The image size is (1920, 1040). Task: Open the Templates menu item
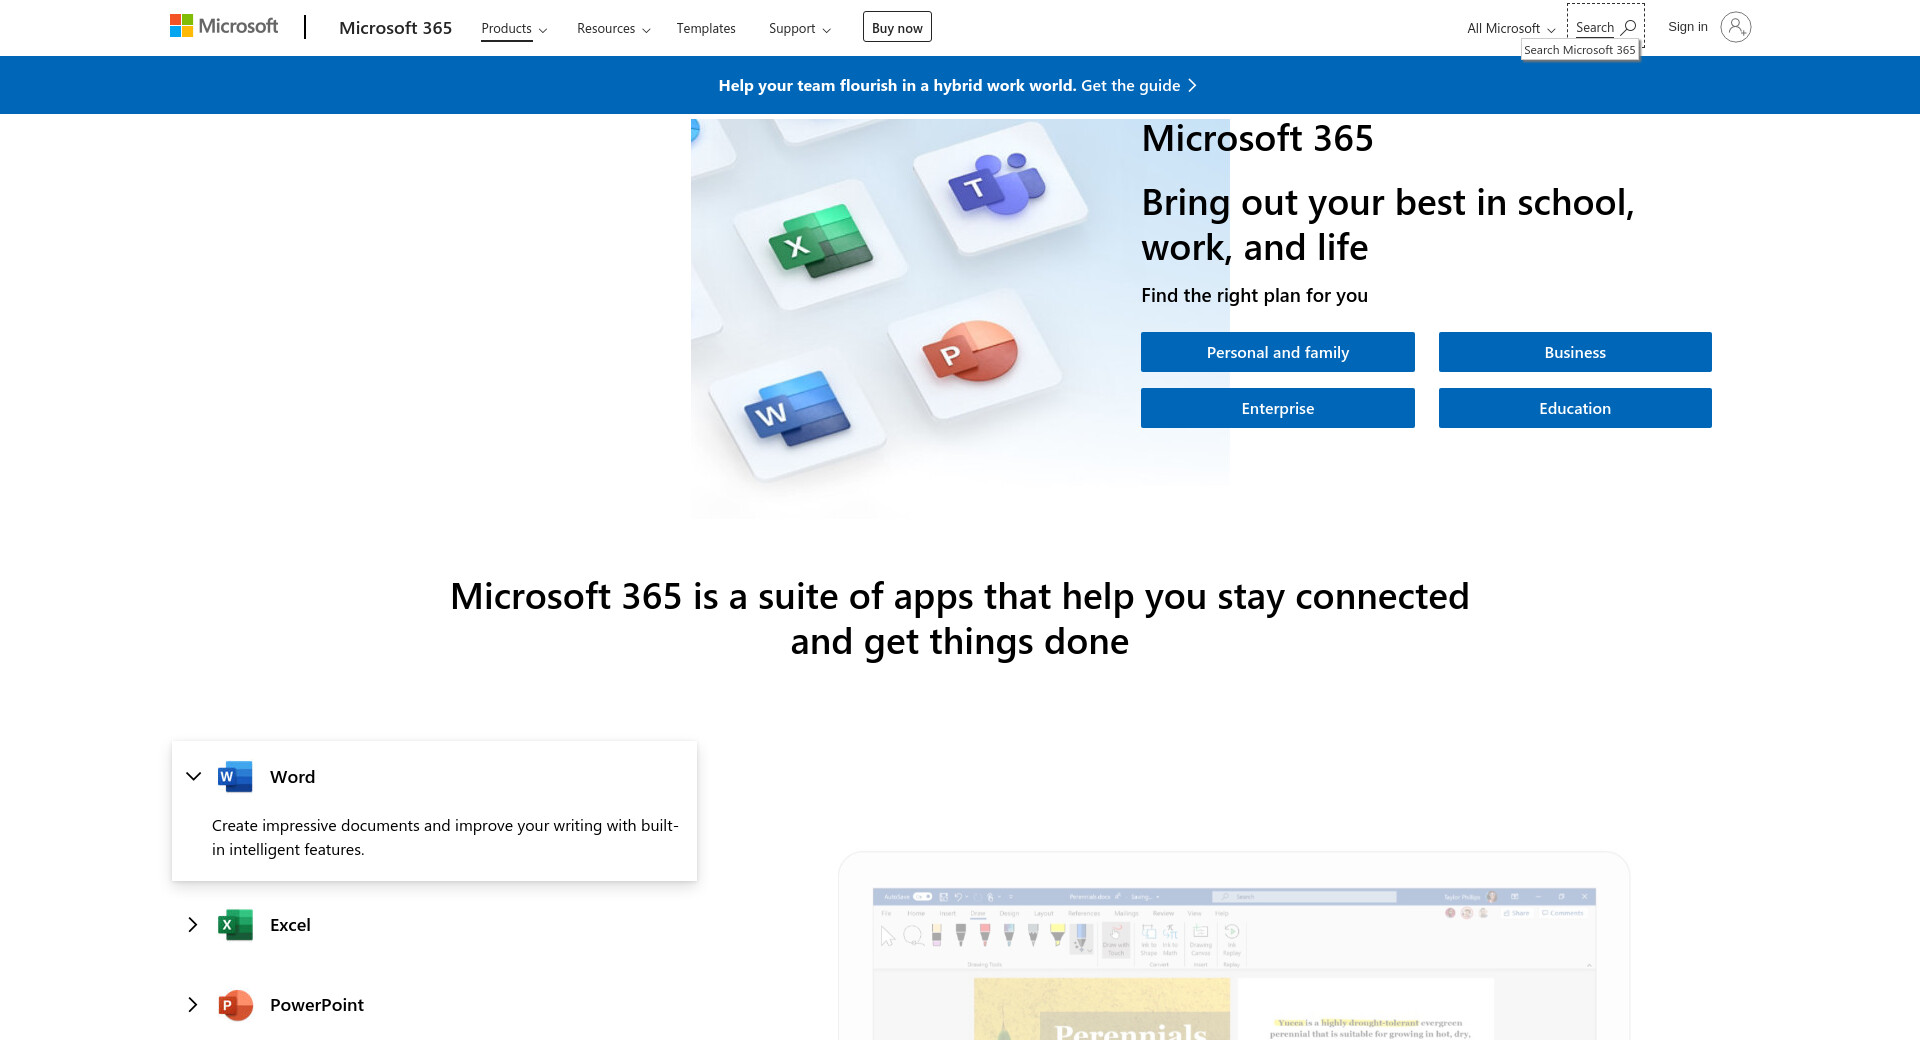pyautogui.click(x=706, y=29)
